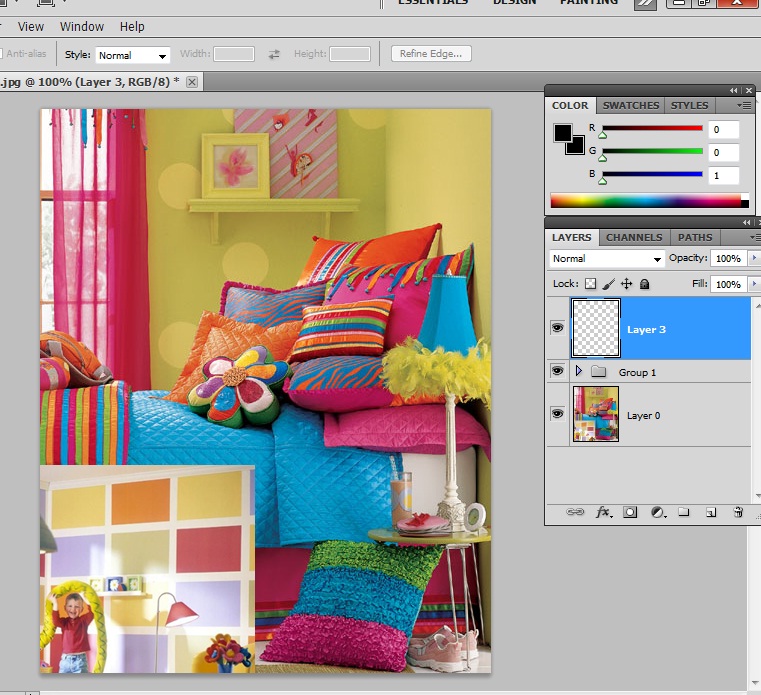This screenshot has height=695, width=761.
Task: Click the Link layers icon
Action: pos(575,512)
